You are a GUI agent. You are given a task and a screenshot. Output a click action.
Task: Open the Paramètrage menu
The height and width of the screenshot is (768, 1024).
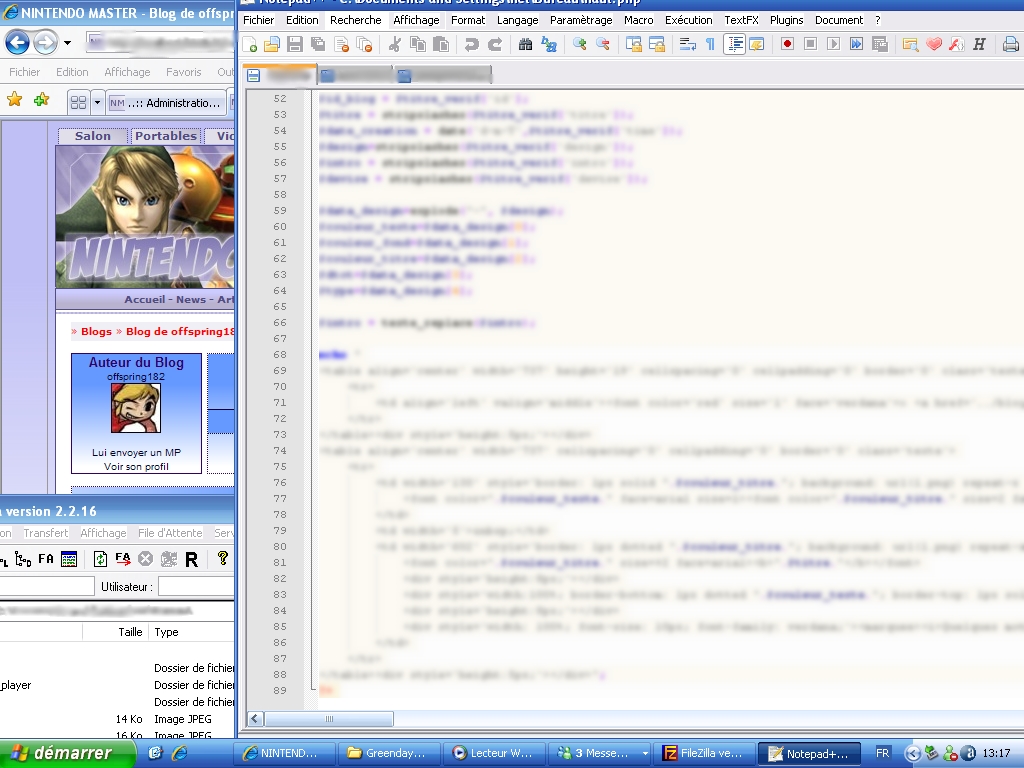click(x=581, y=20)
